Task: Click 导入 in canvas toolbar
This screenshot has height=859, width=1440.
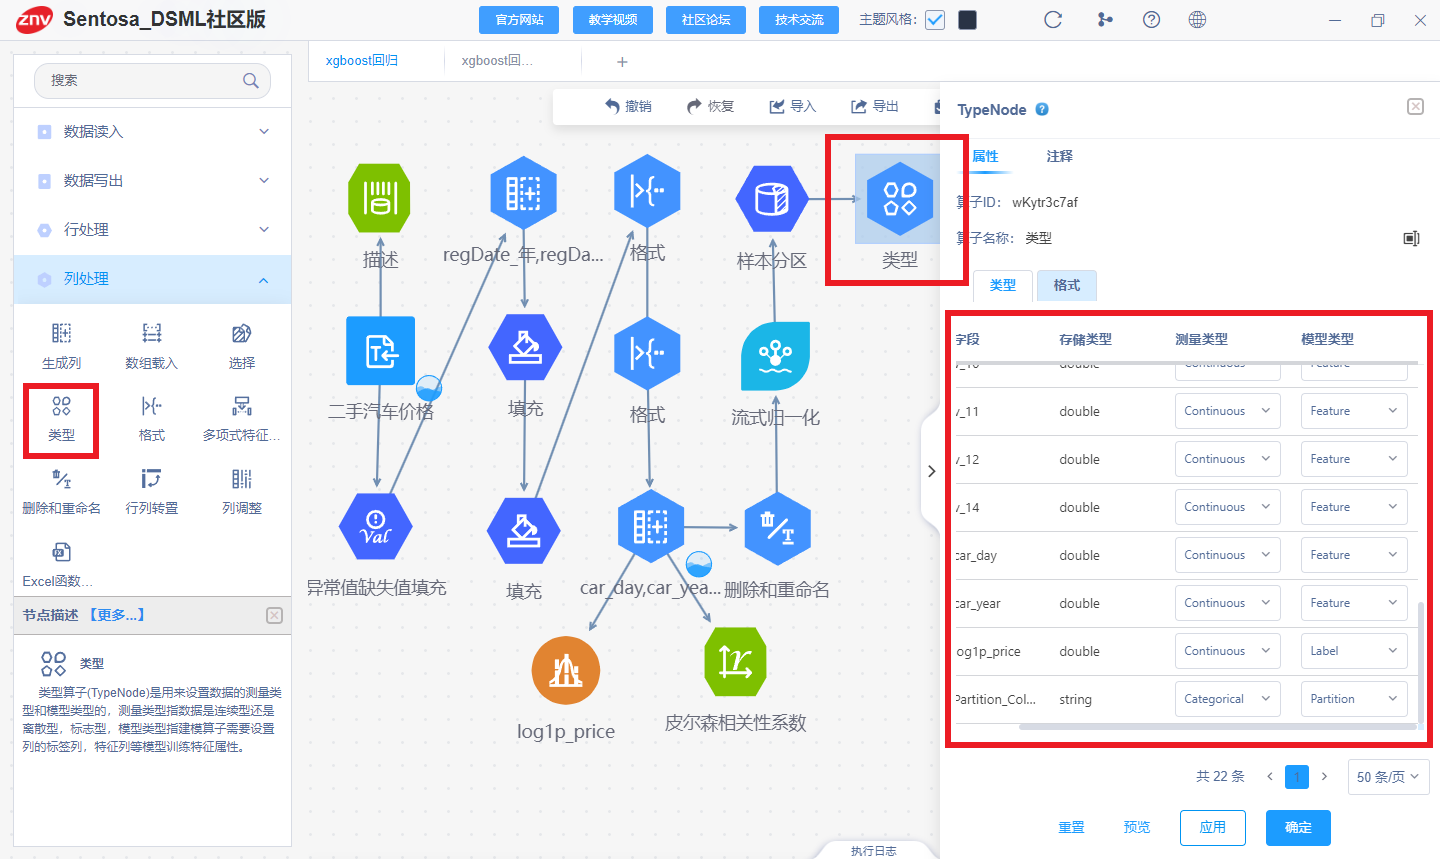Action: click(x=792, y=106)
